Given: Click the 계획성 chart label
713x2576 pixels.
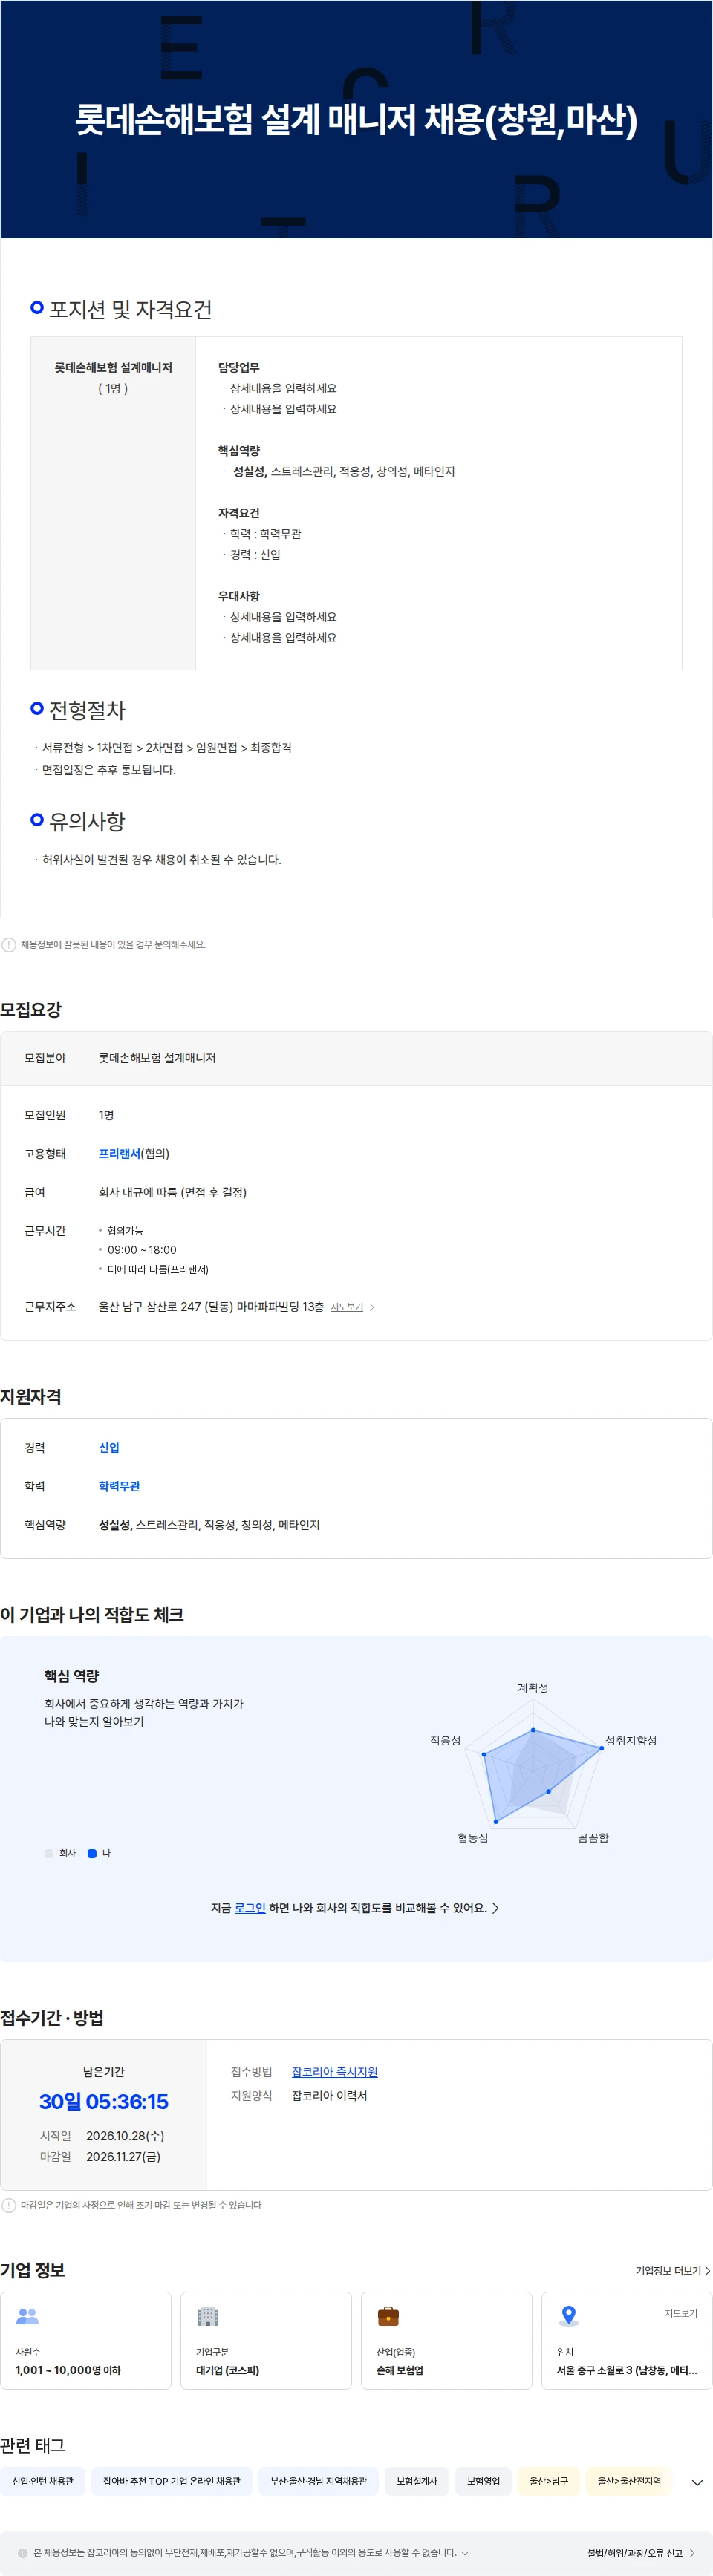Looking at the screenshot, I should (533, 1687).
